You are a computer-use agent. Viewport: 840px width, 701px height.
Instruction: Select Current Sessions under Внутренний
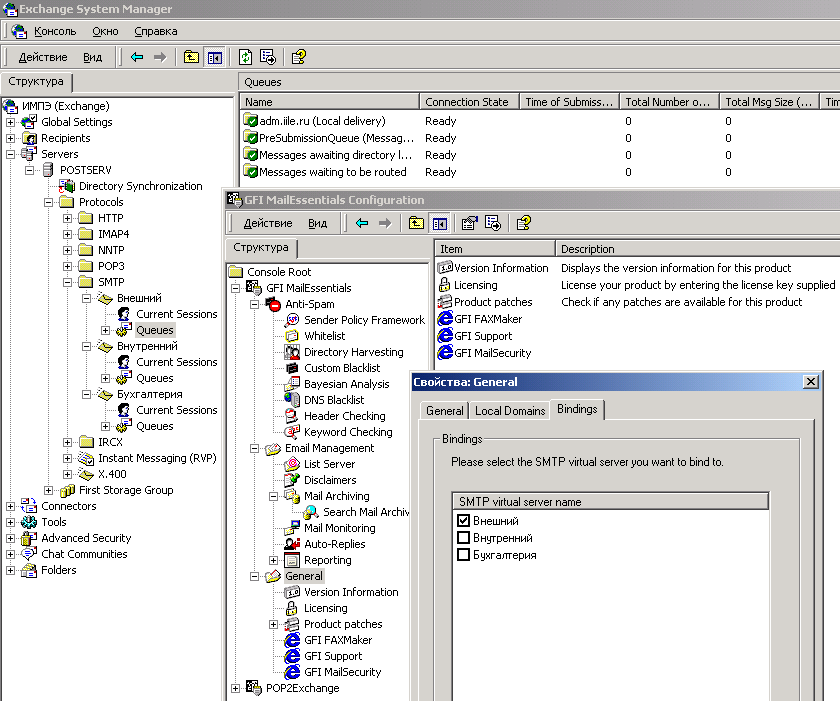tap(177, 362)
